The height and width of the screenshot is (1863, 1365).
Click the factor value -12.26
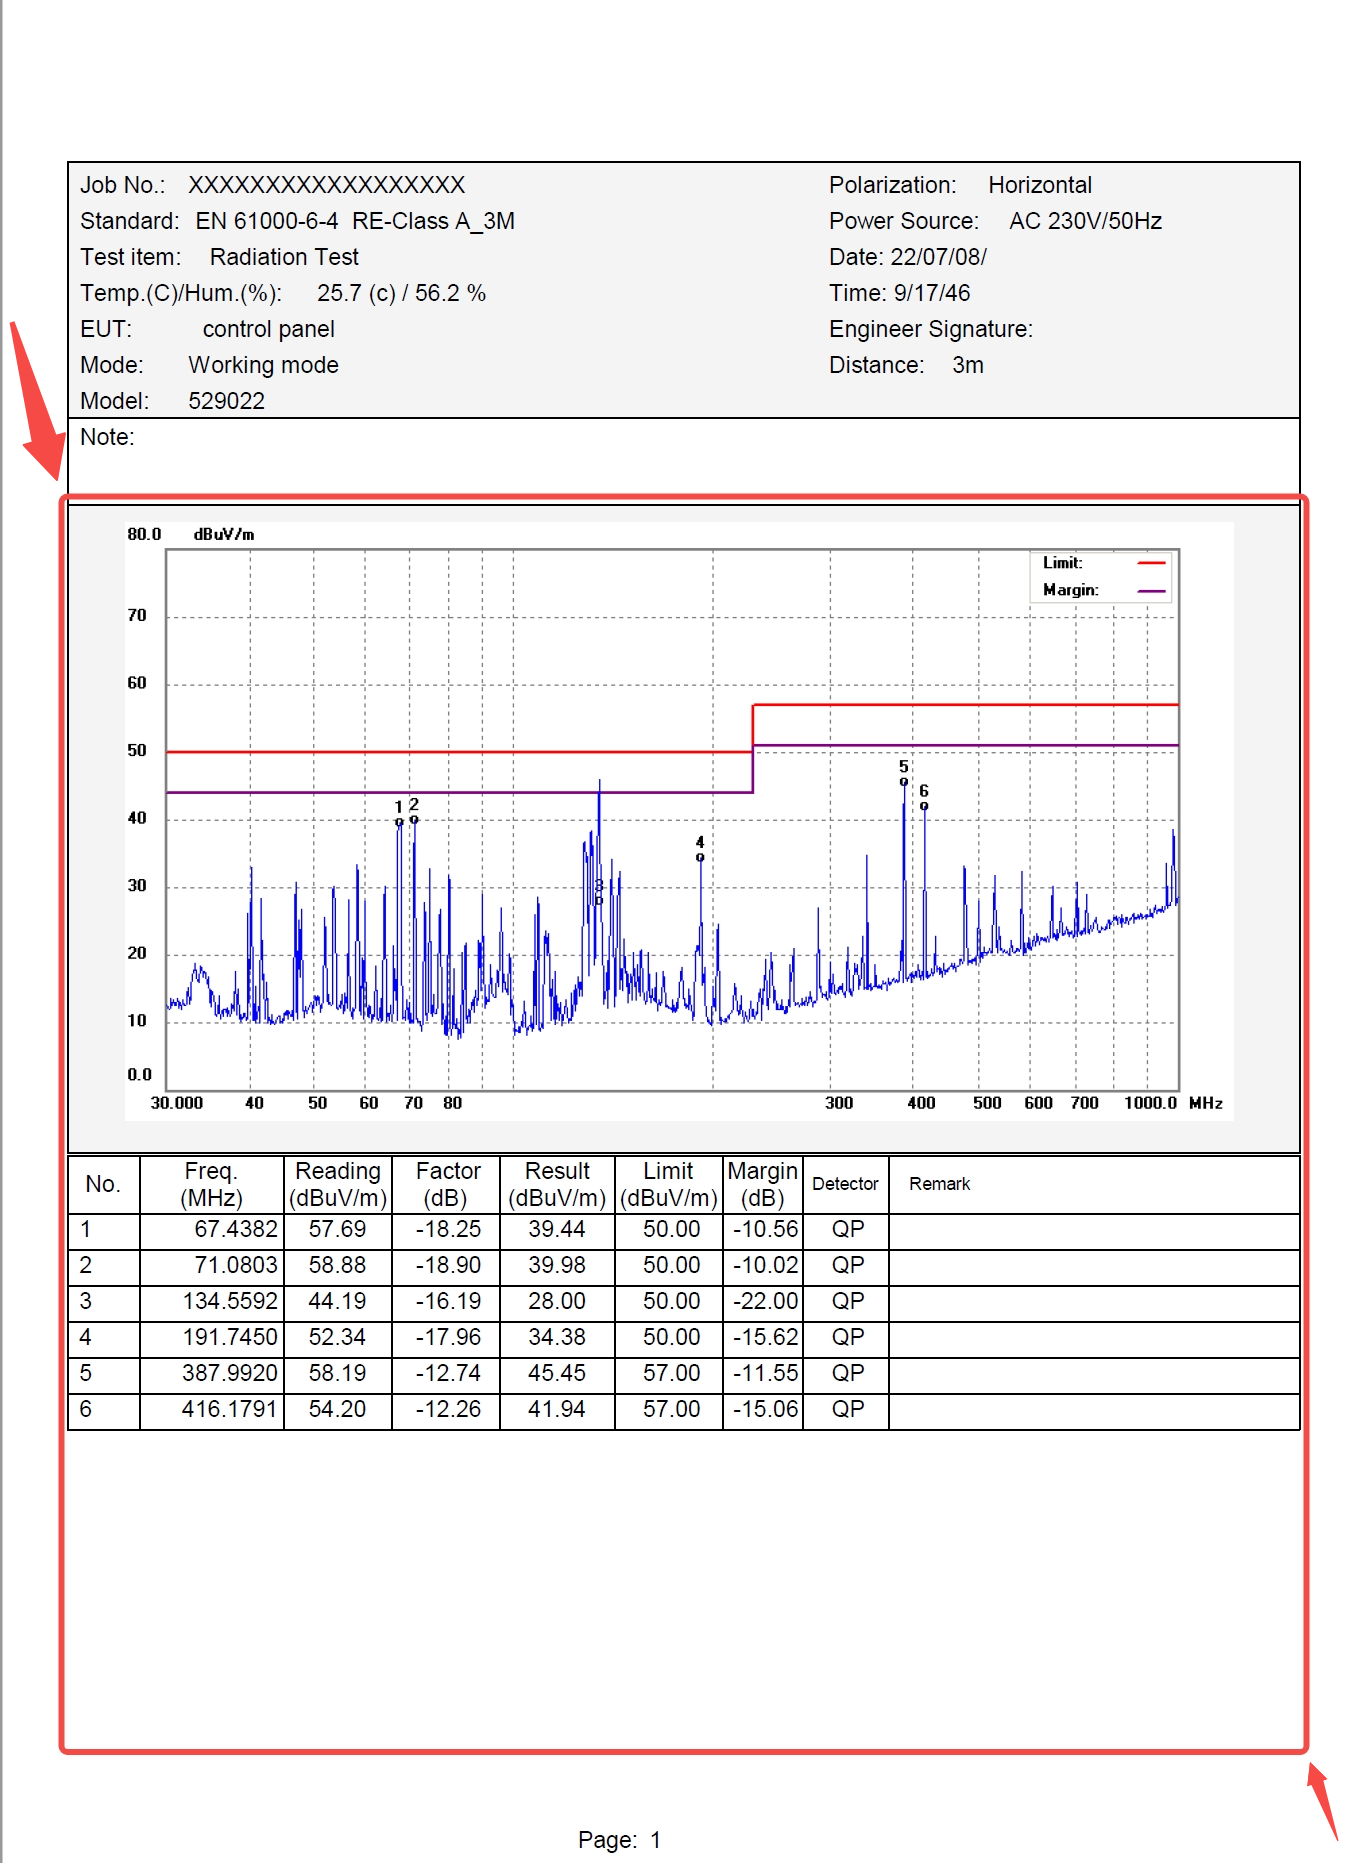(448, 1409)
